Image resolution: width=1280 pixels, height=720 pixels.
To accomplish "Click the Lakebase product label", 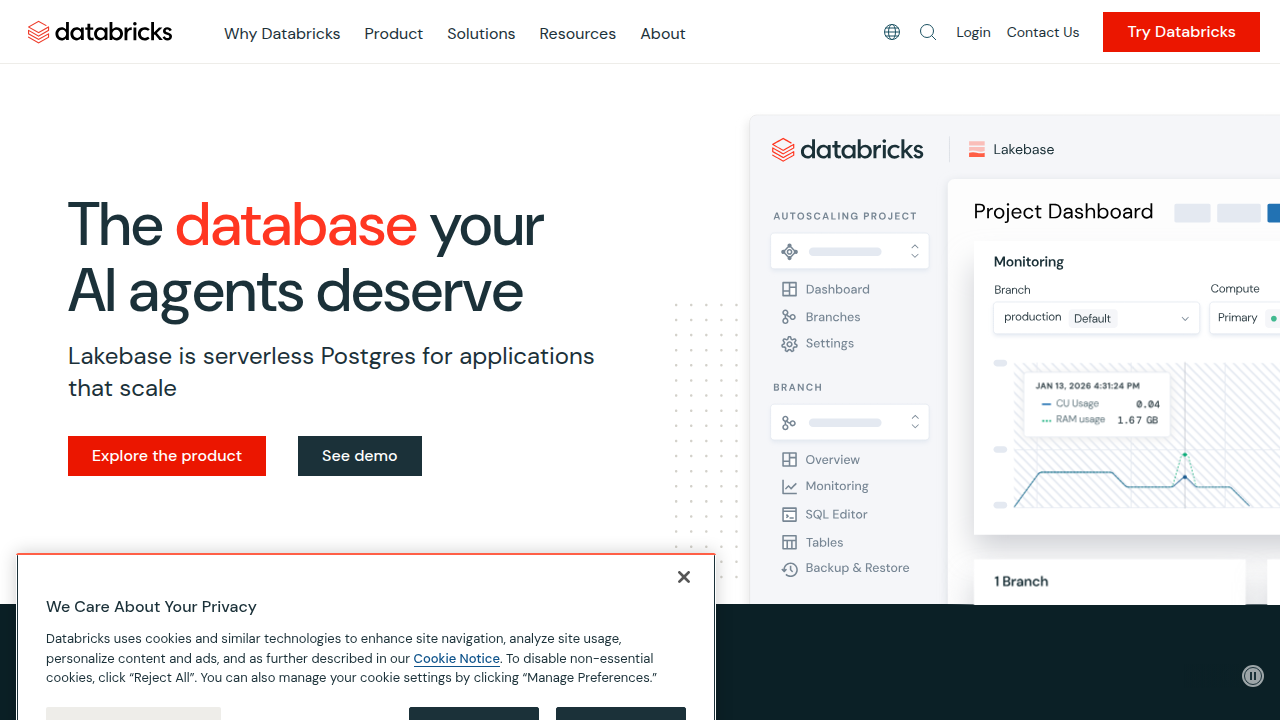I will click(x=1024, y=150).
